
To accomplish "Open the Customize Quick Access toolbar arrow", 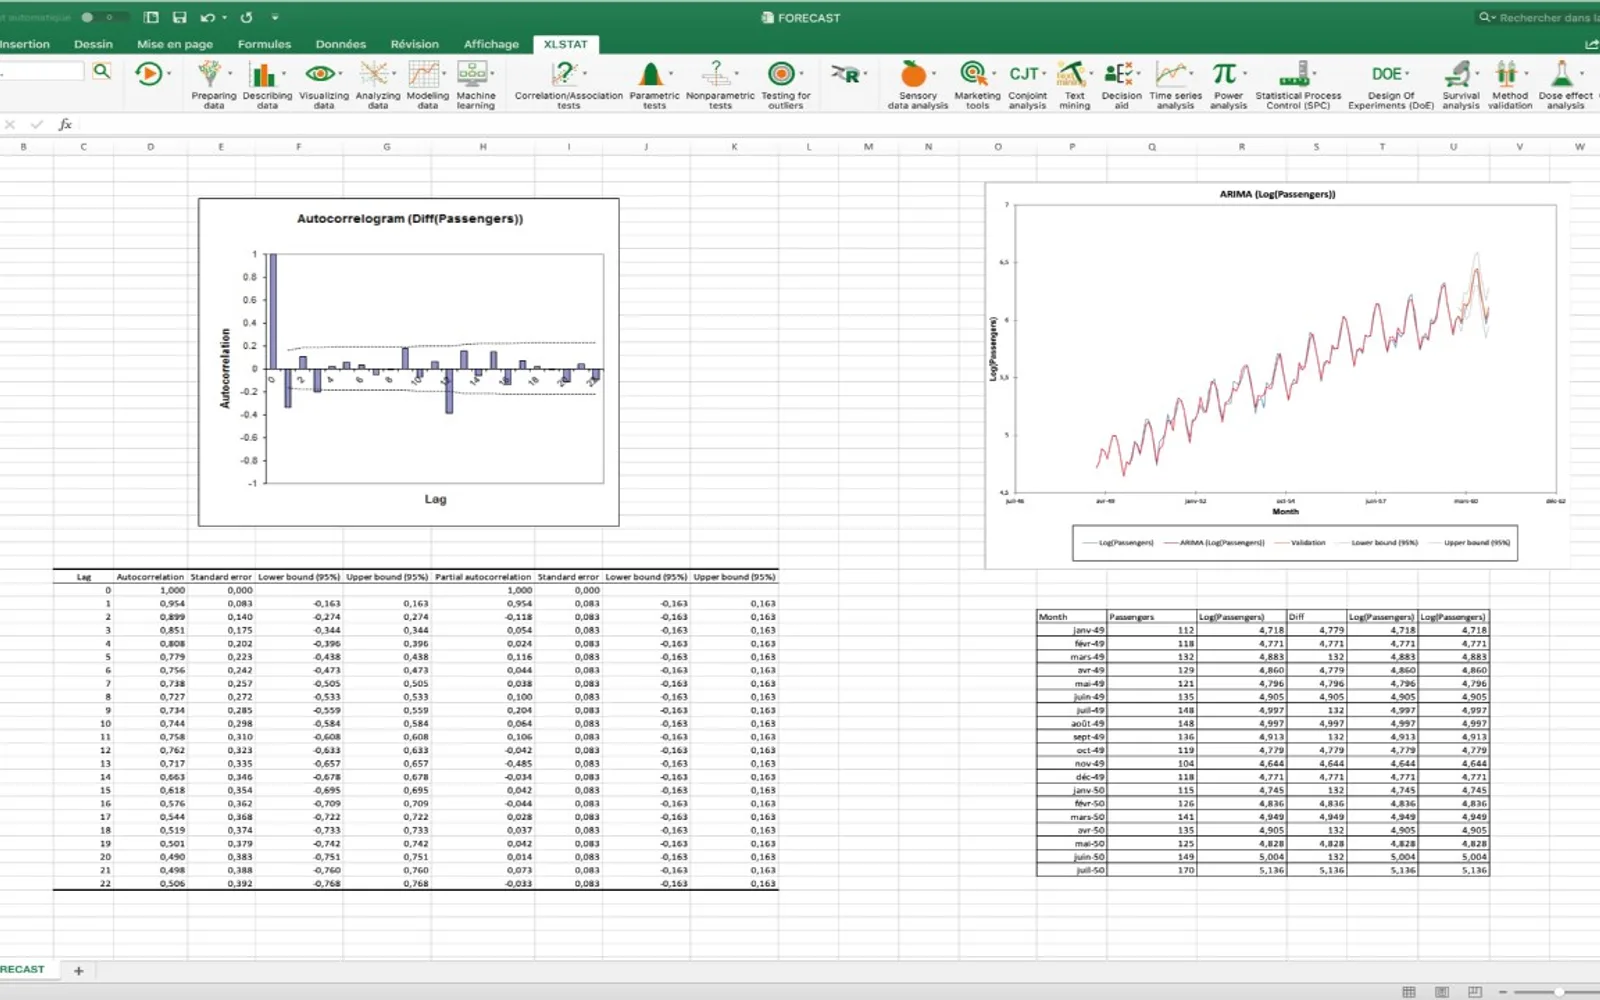I will pos(275,17).
